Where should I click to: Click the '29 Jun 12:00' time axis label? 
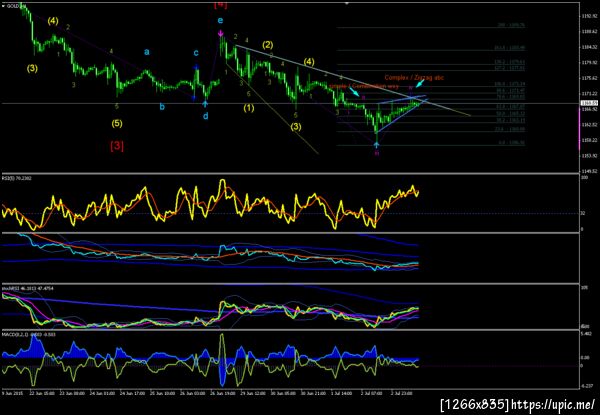coord(254,392)
